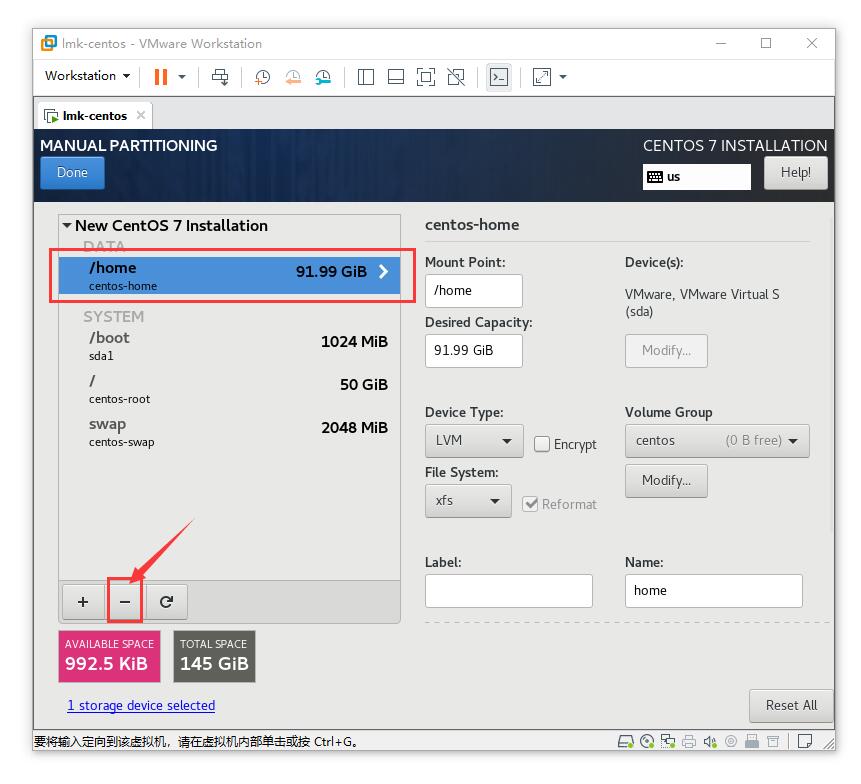Toggle the Encrypt checkbox
Image resolution: width=861 pixels, height=784 pixels.
(541, 444)
